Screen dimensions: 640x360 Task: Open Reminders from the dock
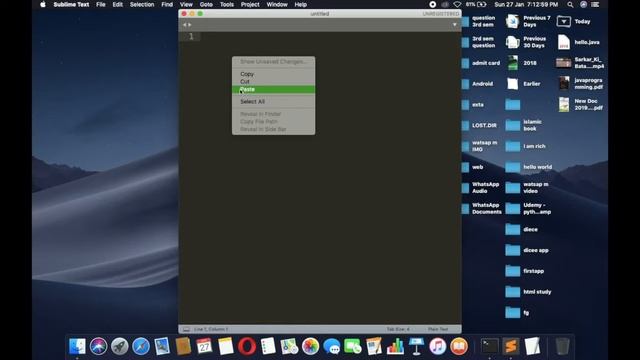(x=268, y=347)
